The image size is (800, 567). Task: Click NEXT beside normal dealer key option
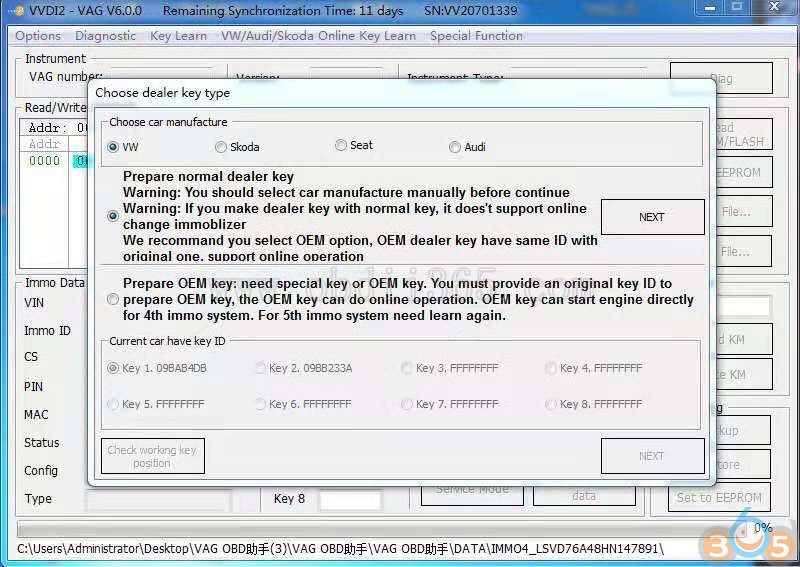coord(653,217)
